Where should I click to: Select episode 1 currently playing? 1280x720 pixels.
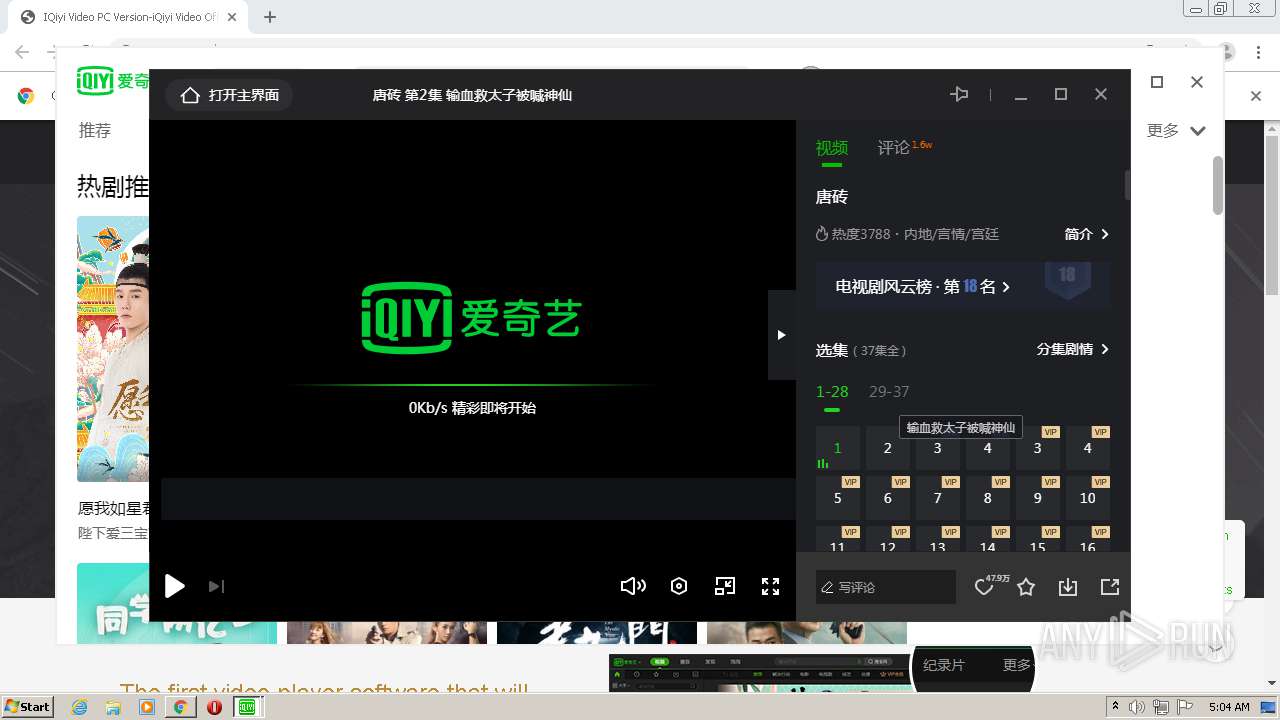(838, 448)
